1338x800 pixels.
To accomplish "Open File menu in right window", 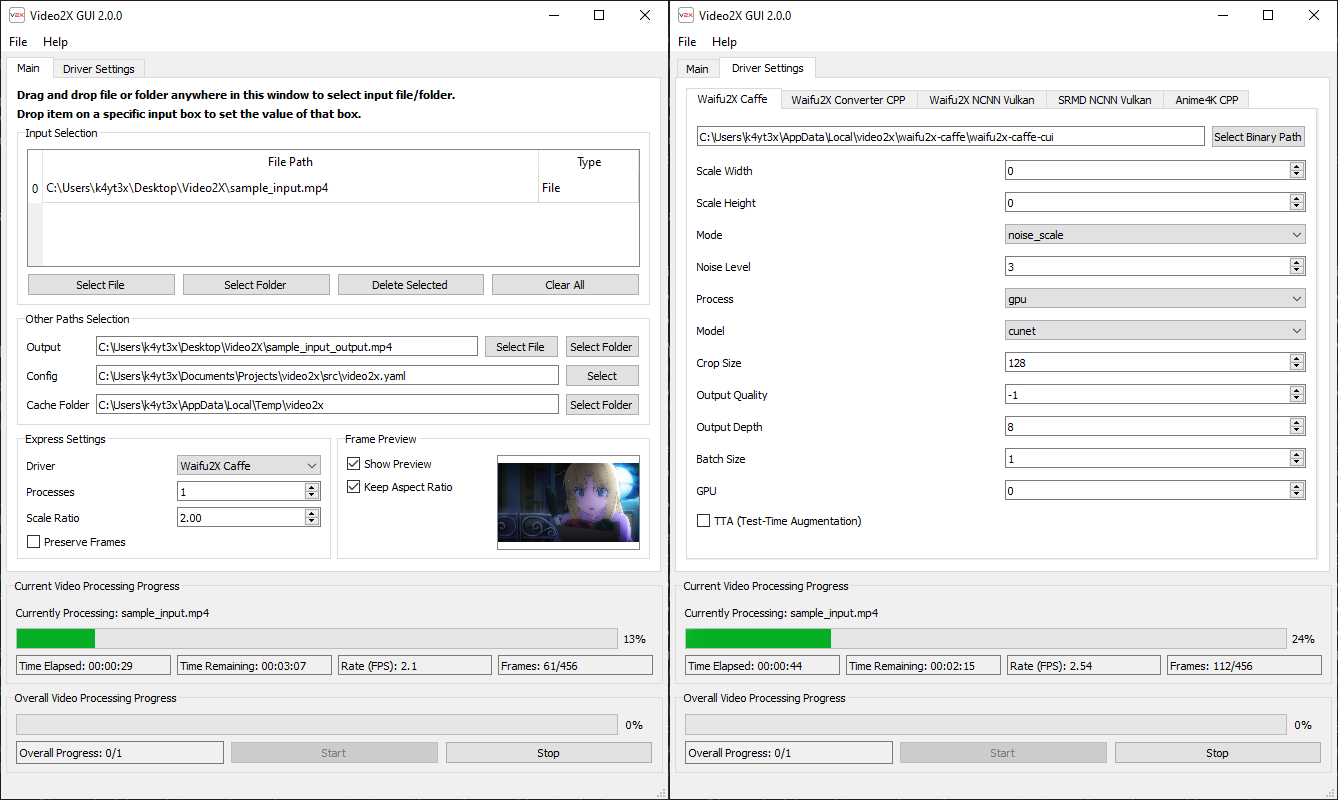I will click(x=687, y=42).
